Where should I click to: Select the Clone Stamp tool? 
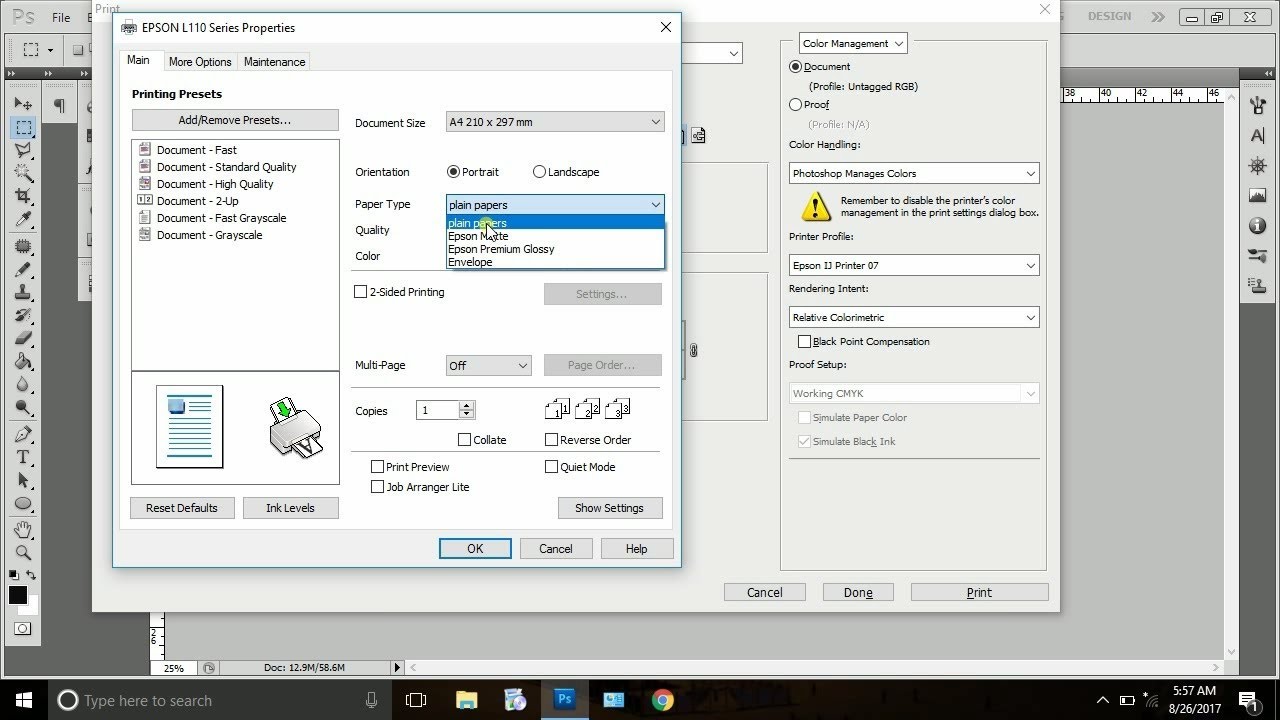click(23, 292)
